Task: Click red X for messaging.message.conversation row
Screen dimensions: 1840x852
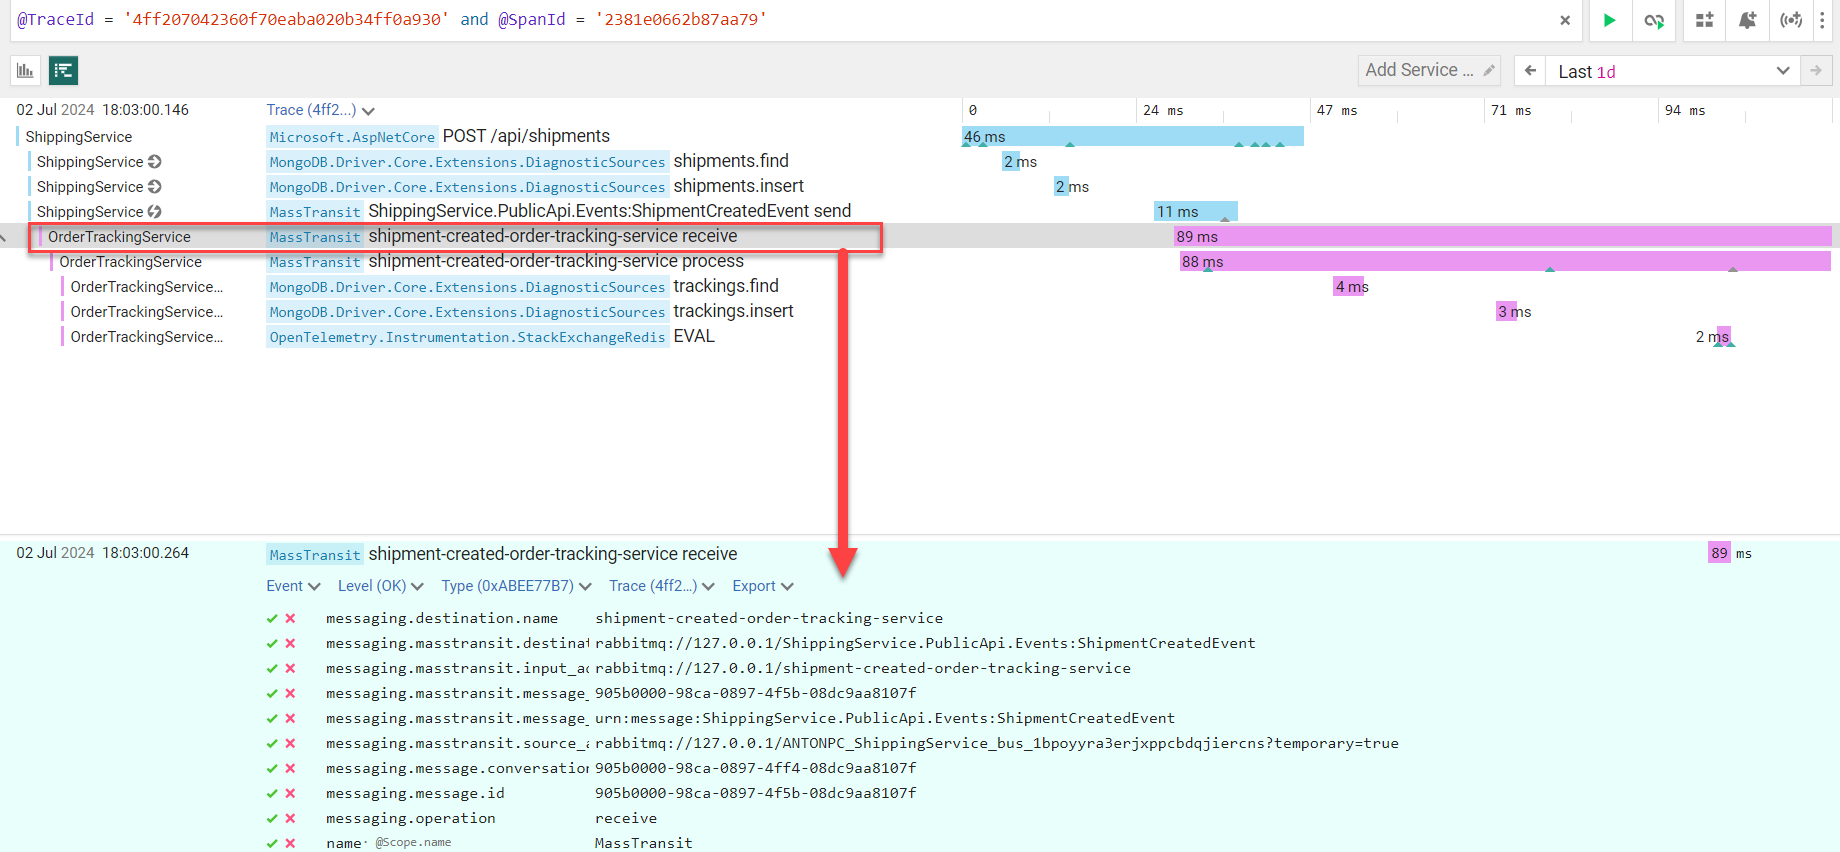Action: coord(290,768)
